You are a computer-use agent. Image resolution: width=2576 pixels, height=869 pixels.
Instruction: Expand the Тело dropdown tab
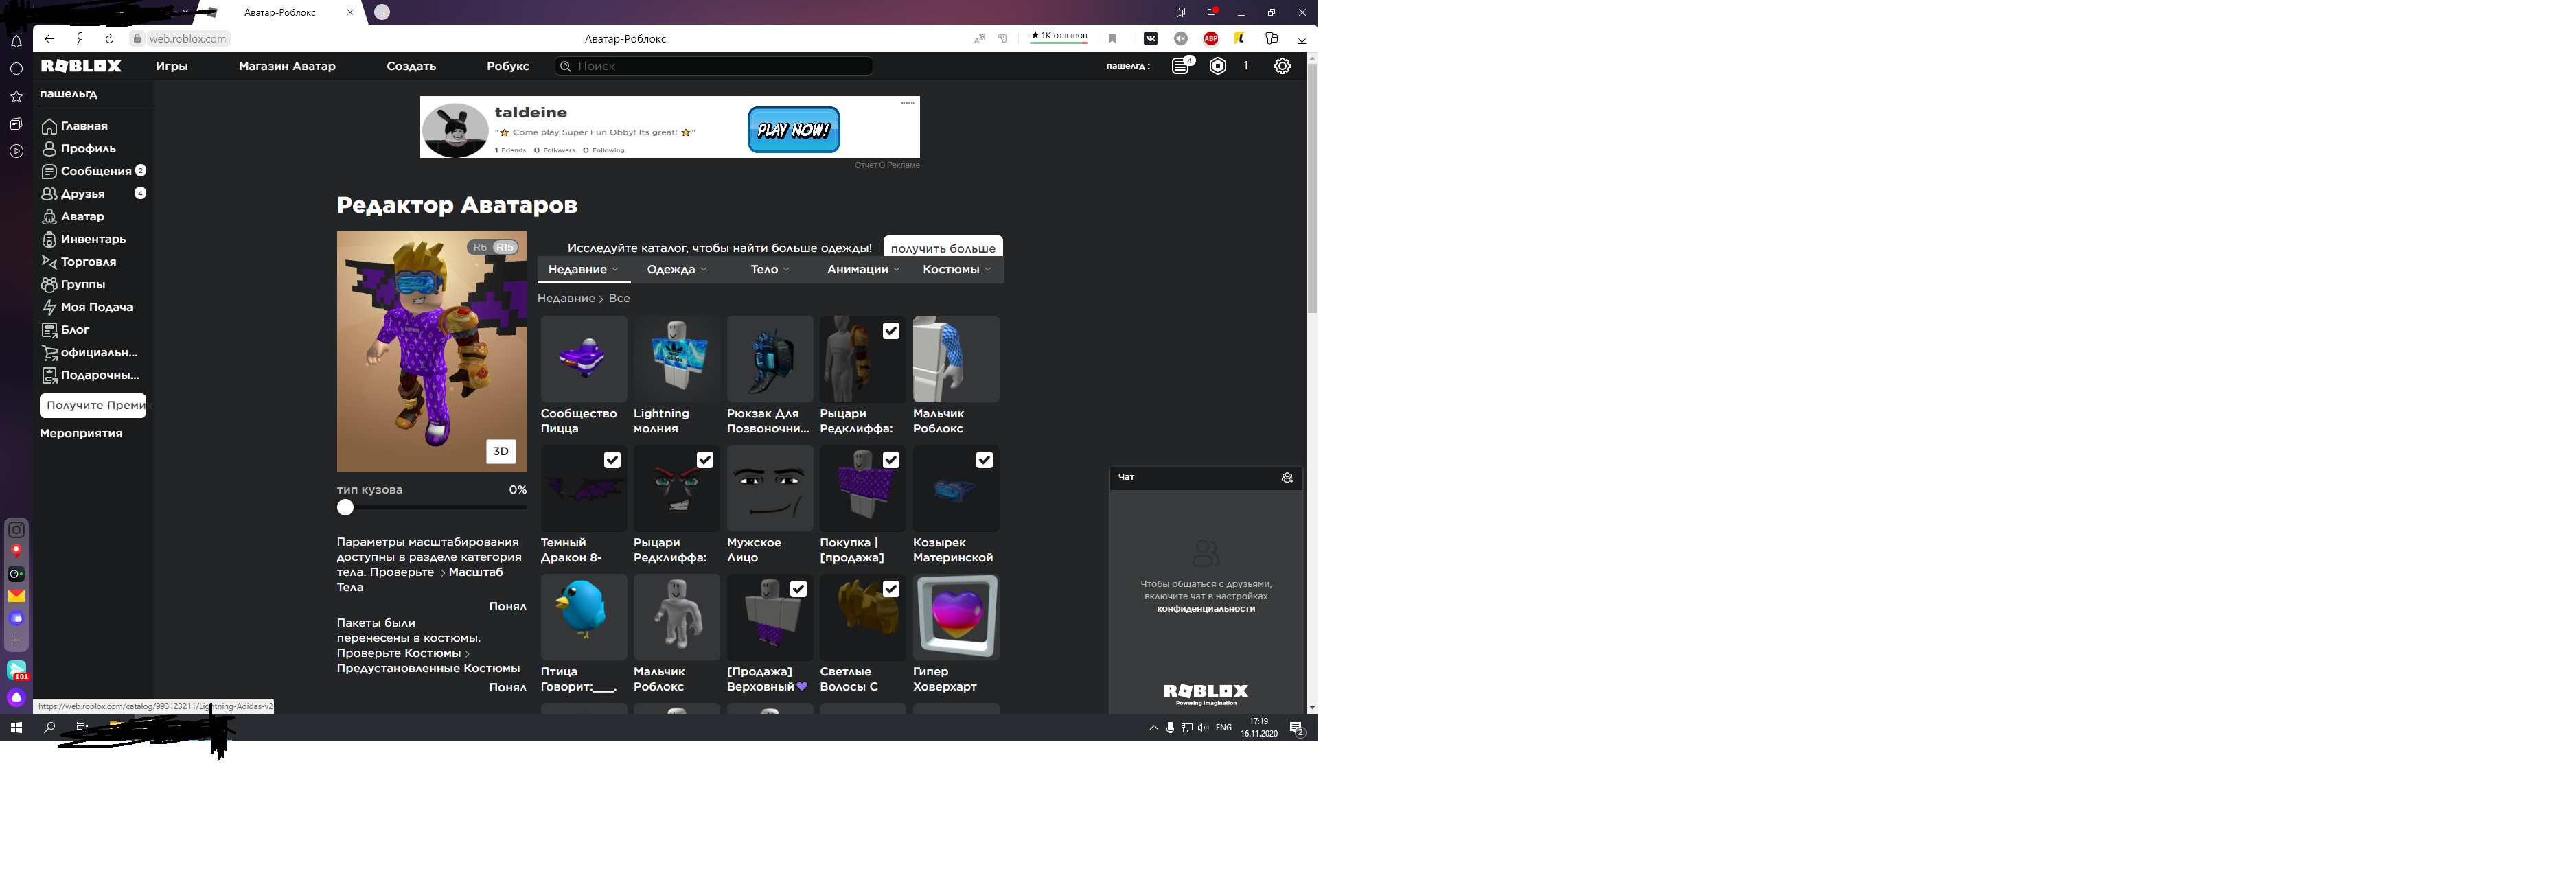pyautogui.click(x=770, y=270)
